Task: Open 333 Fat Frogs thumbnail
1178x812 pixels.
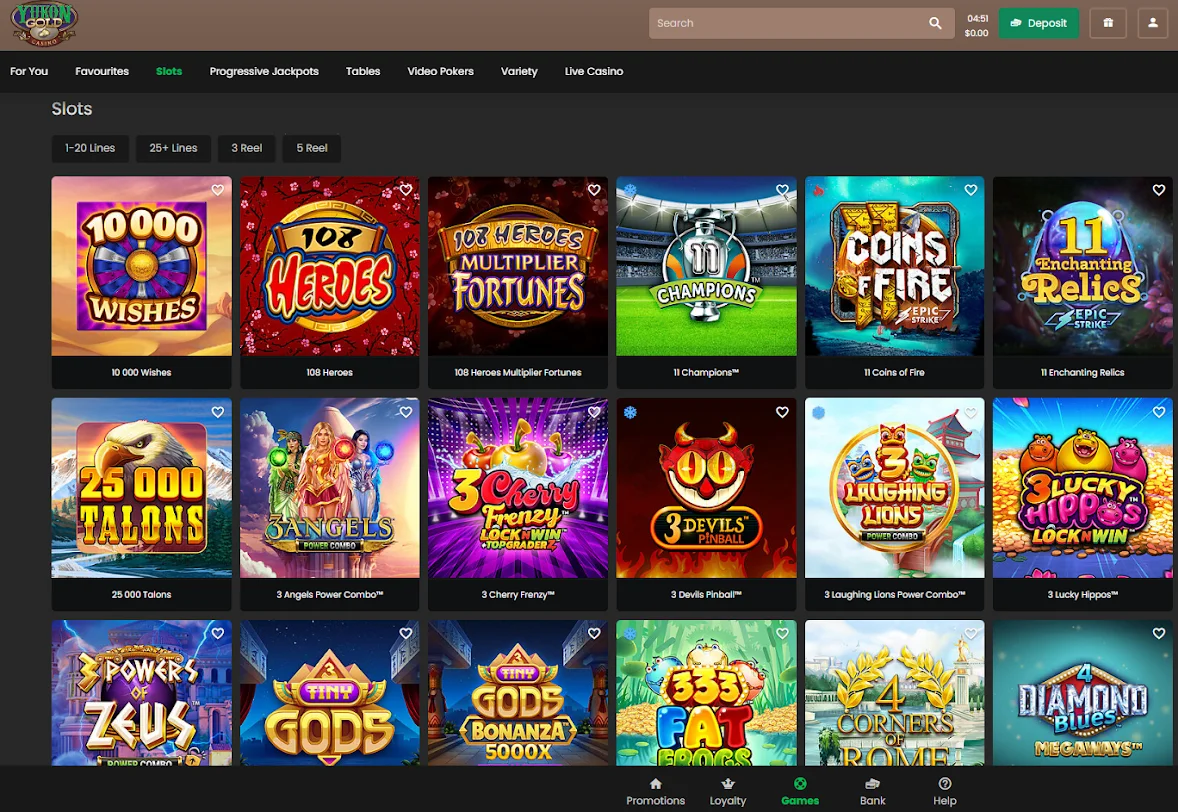Action: 706,693
